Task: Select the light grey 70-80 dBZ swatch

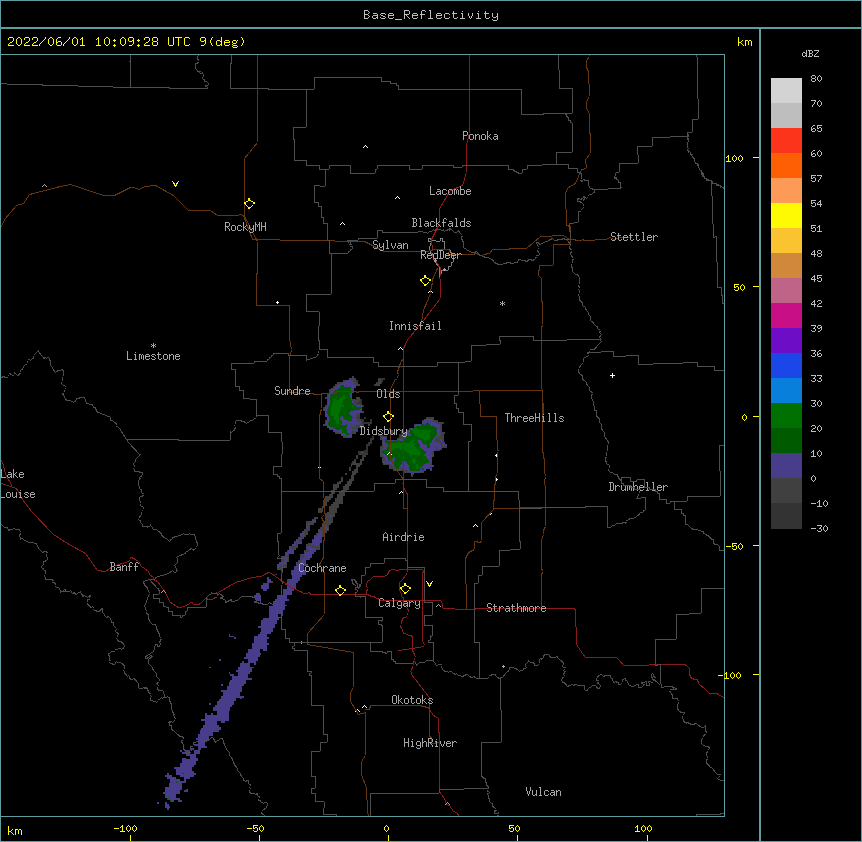Action: 786,91
